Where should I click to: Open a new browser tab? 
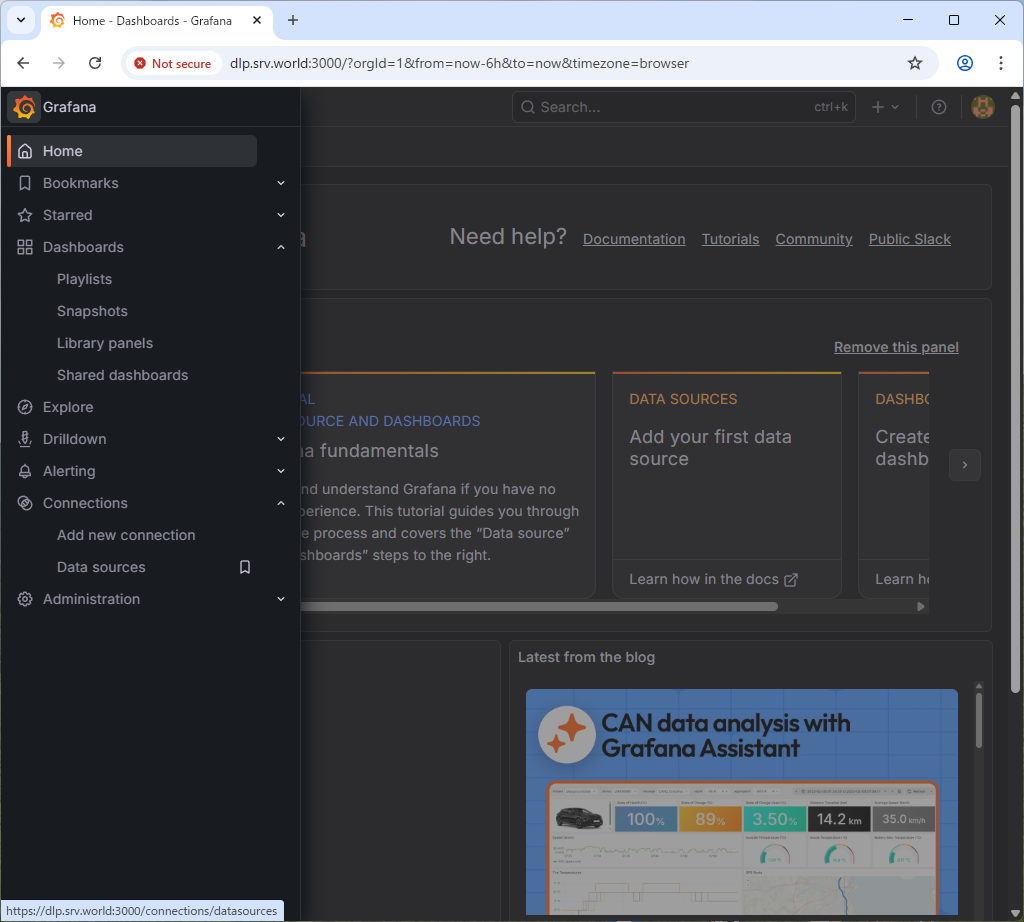293,20
